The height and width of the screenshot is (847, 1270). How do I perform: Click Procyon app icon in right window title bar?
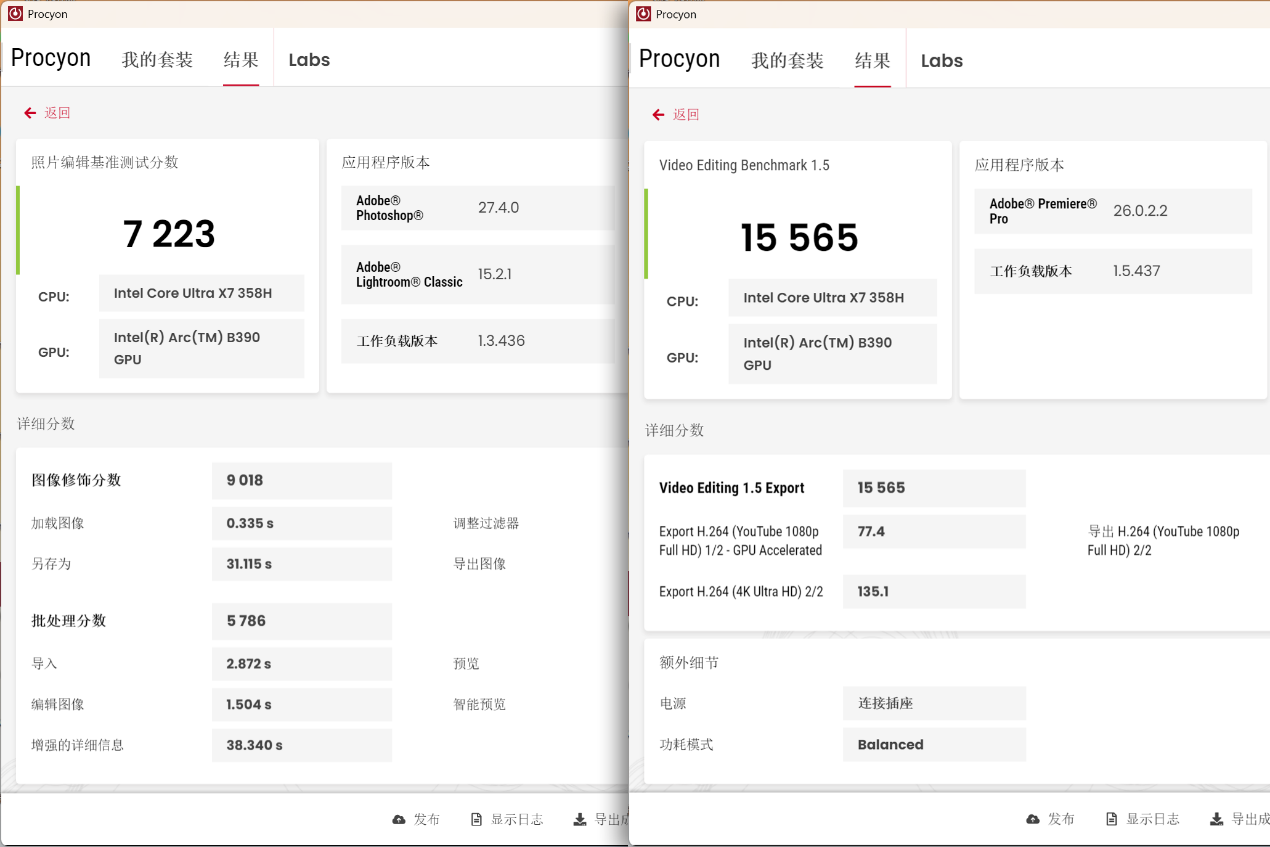(x=644, y=14)
